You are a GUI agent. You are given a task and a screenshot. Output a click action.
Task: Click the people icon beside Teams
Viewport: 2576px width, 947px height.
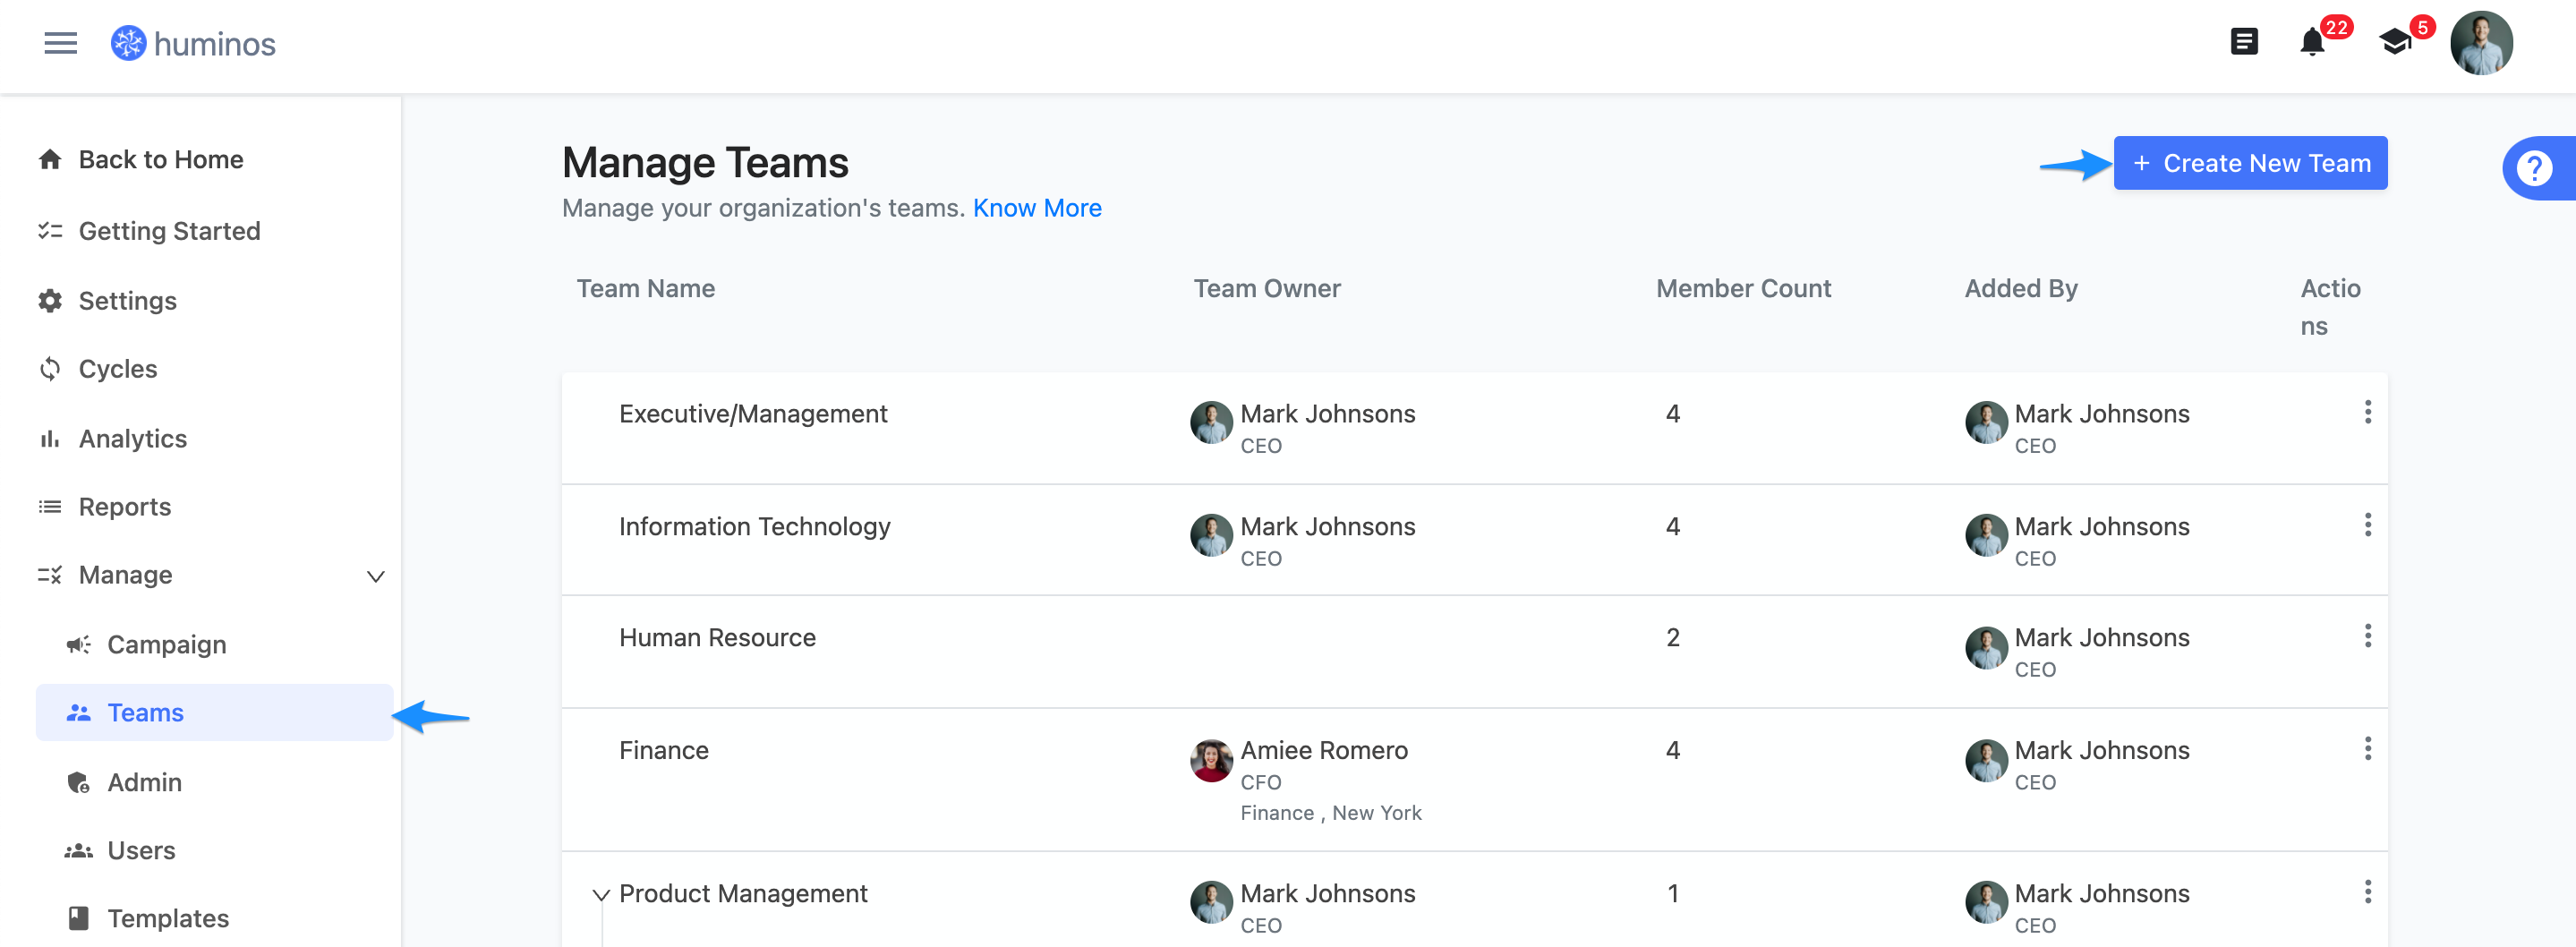[78, 713]
